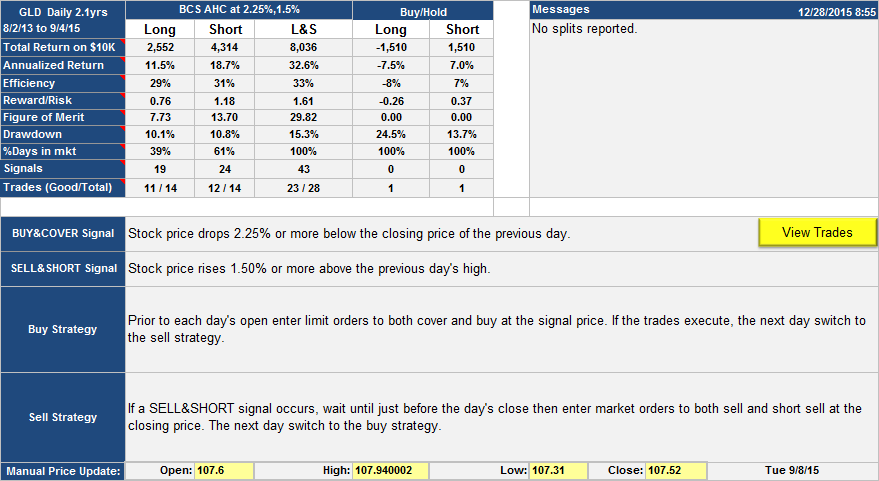This screenshot has height=481, width=879.
Task: Click the Buy Strategy label cell
Action: point(63,328)
